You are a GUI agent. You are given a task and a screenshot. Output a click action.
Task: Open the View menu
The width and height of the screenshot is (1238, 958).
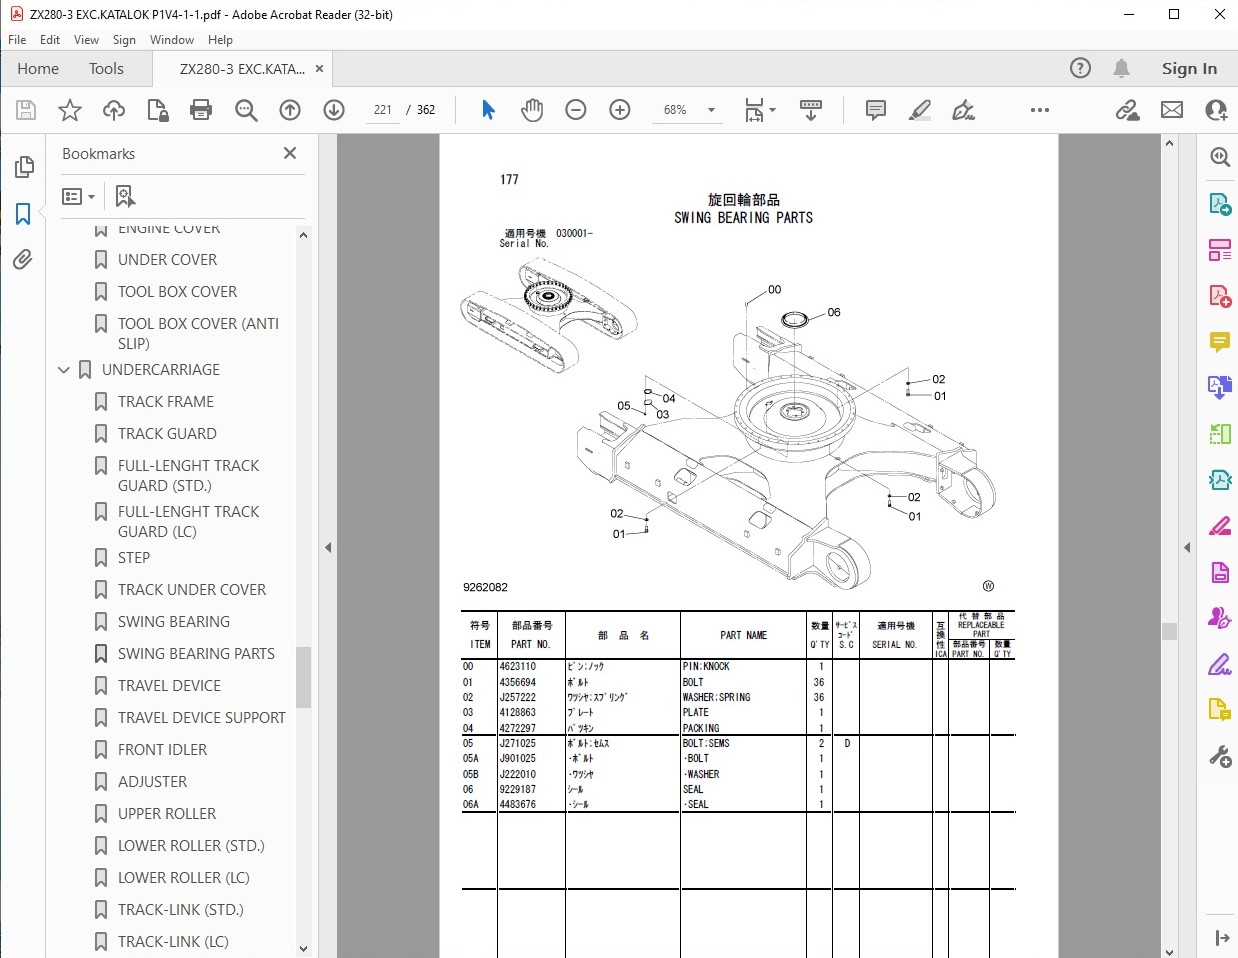[86, 40]
